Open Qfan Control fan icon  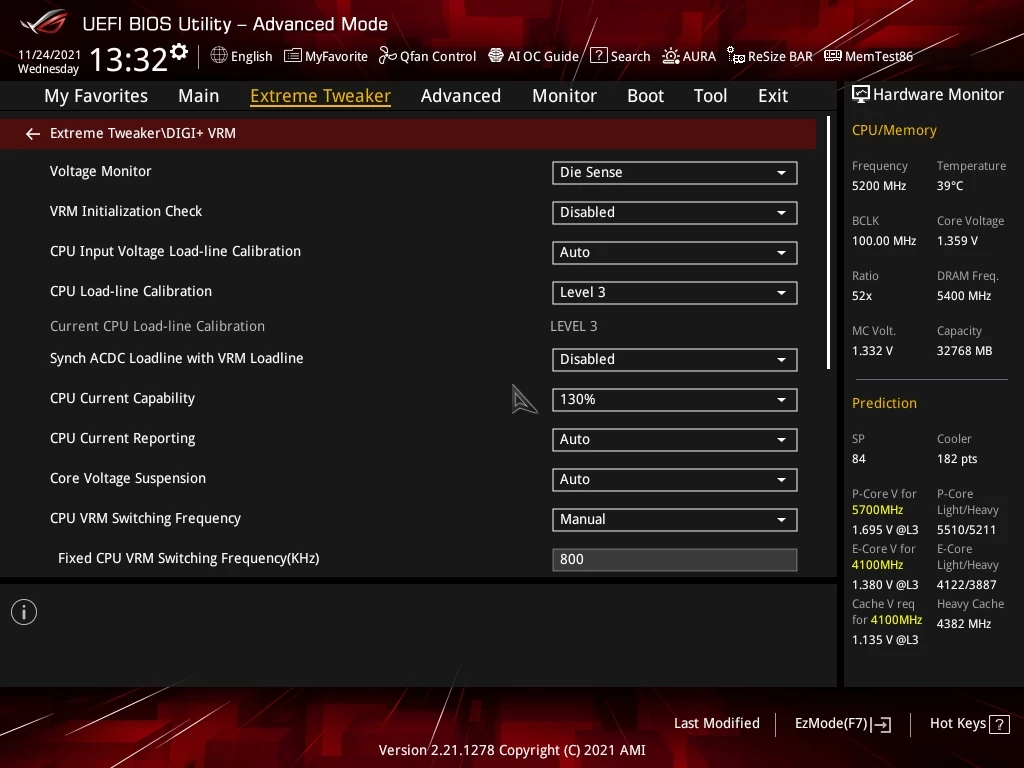pyautogui.click(x=387, y=56)
